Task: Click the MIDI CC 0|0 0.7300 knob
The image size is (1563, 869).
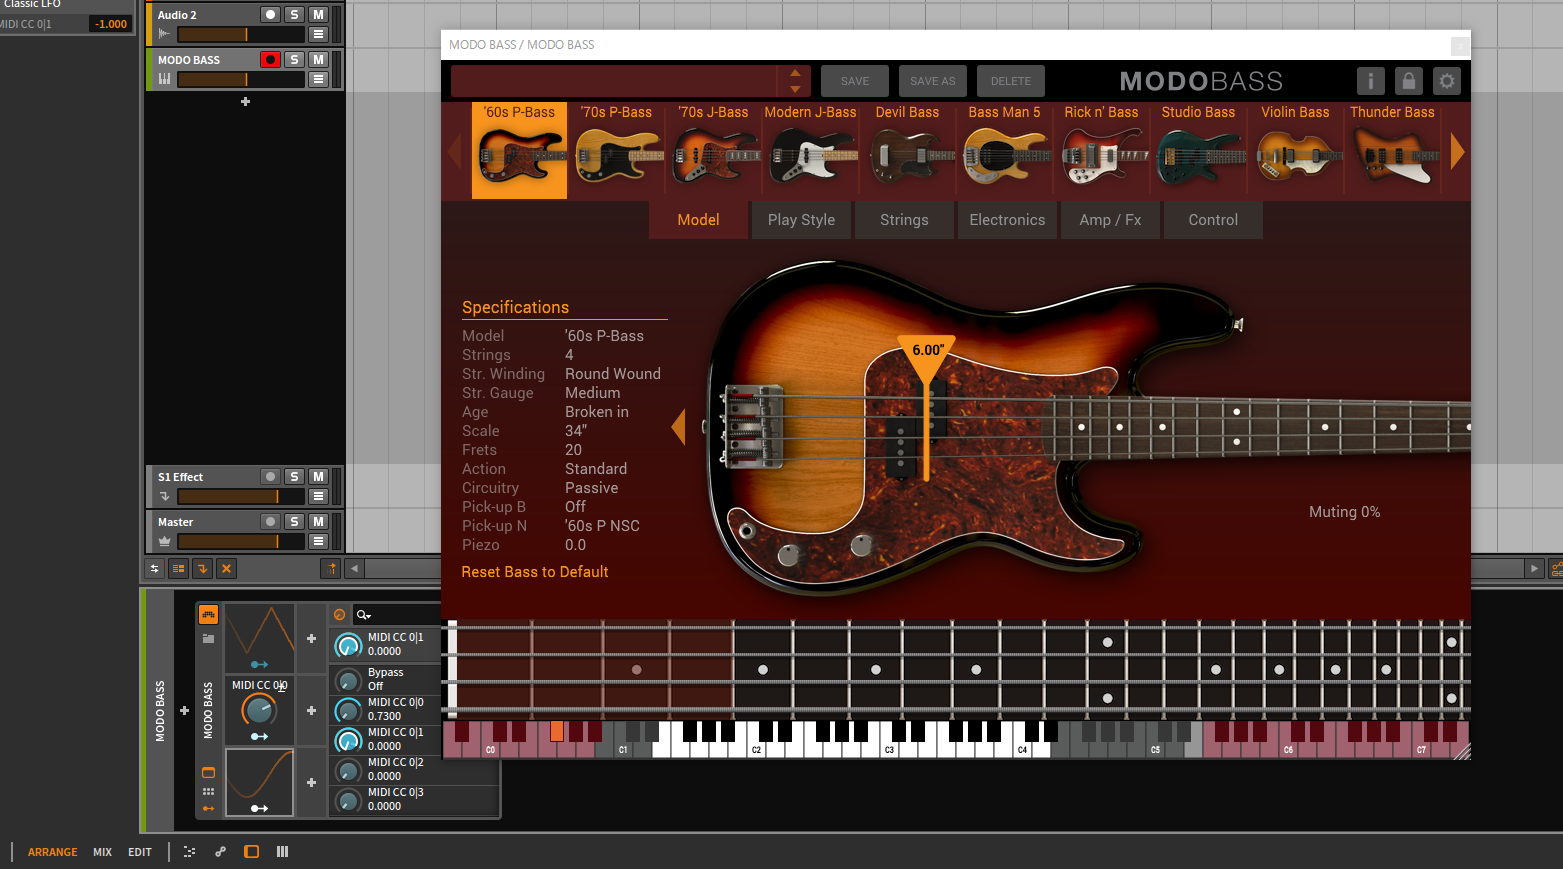Action: [x=348, y=710]
